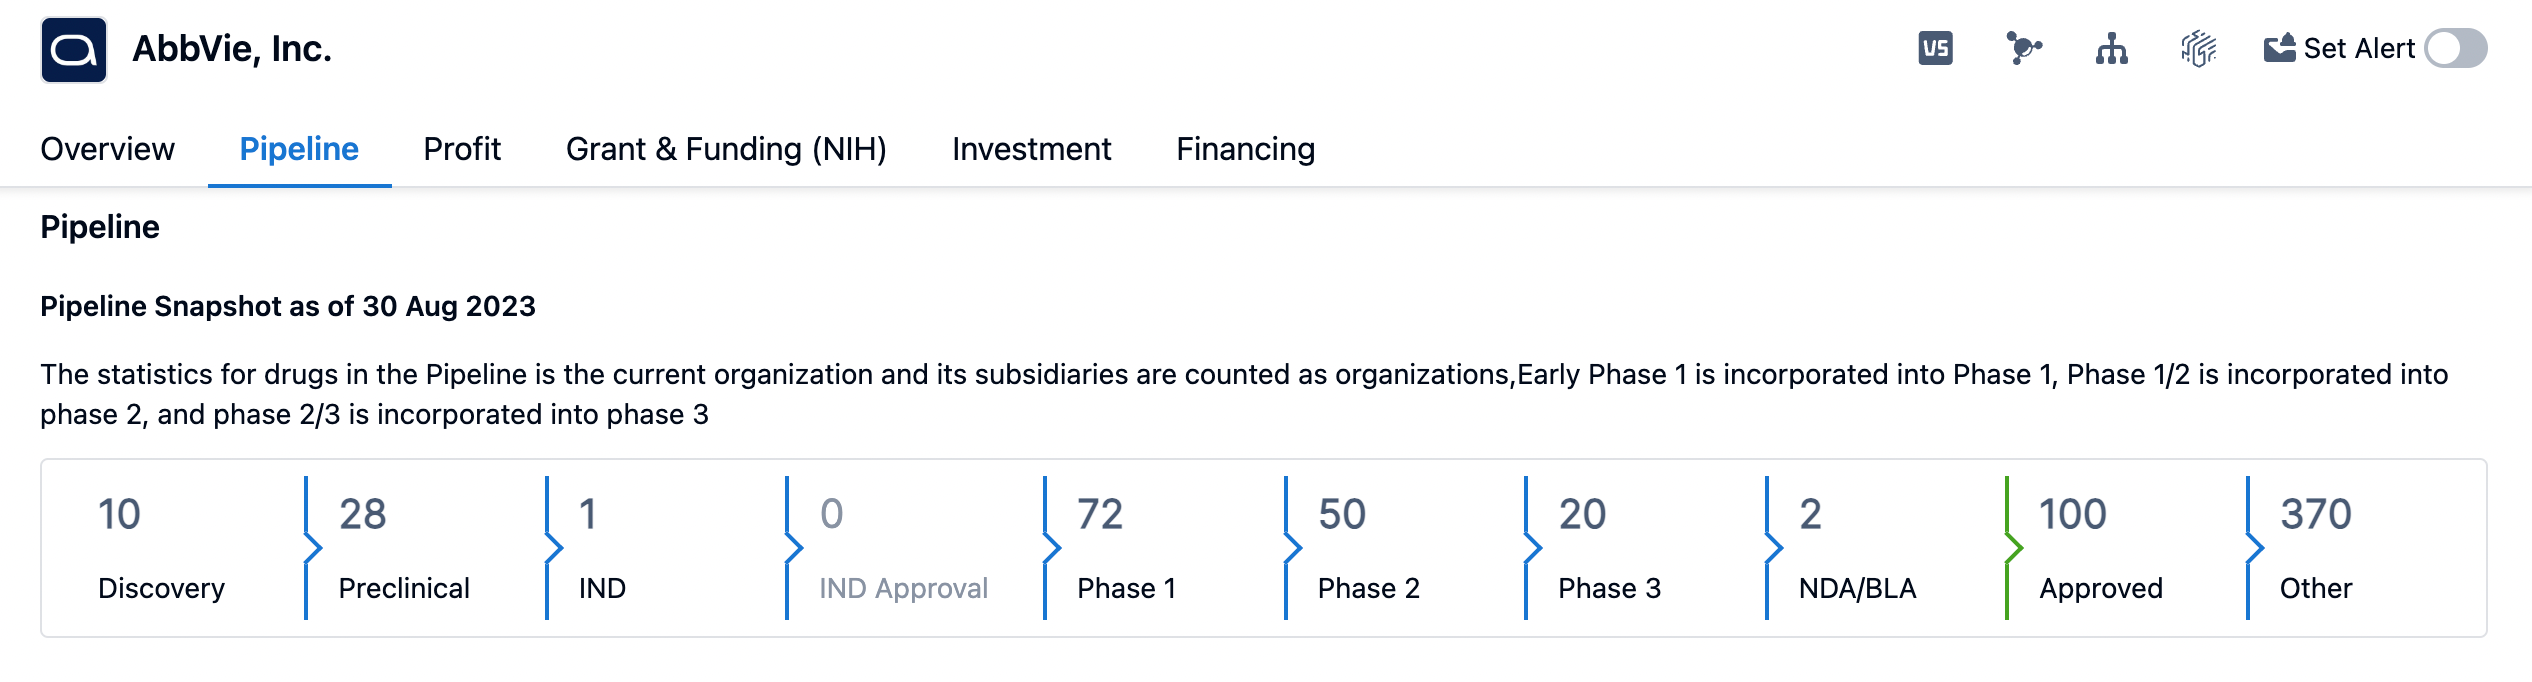Switch to the Overview tab
Screen dimensions: 2532x682
107,149
